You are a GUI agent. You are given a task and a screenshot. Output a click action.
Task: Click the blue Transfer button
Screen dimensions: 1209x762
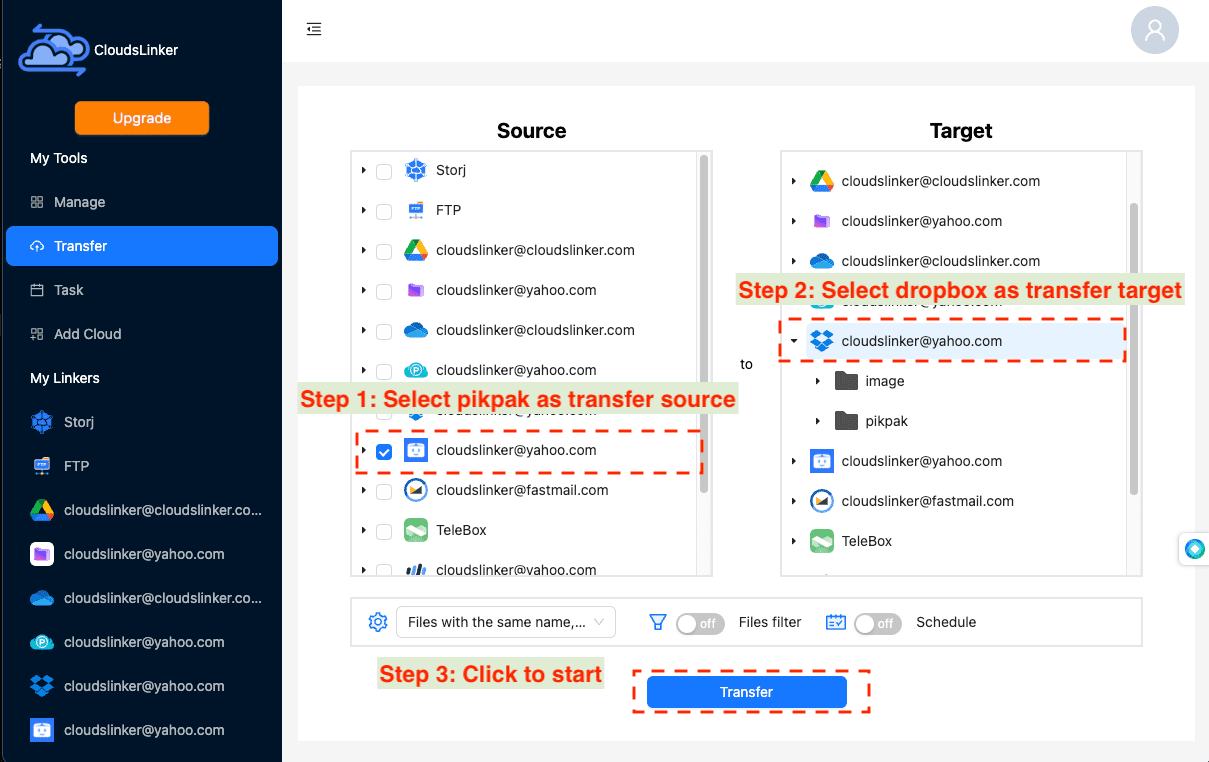pyautogui.click(x=747, y=692)
